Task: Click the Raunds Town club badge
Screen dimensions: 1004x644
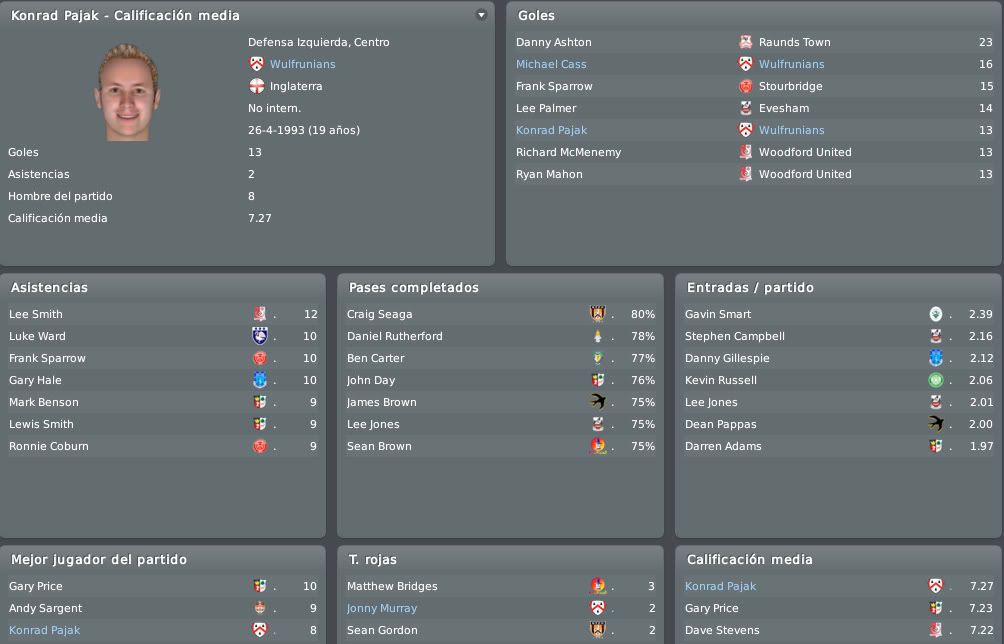Action: pyautogui.click(x=745, y=42)
